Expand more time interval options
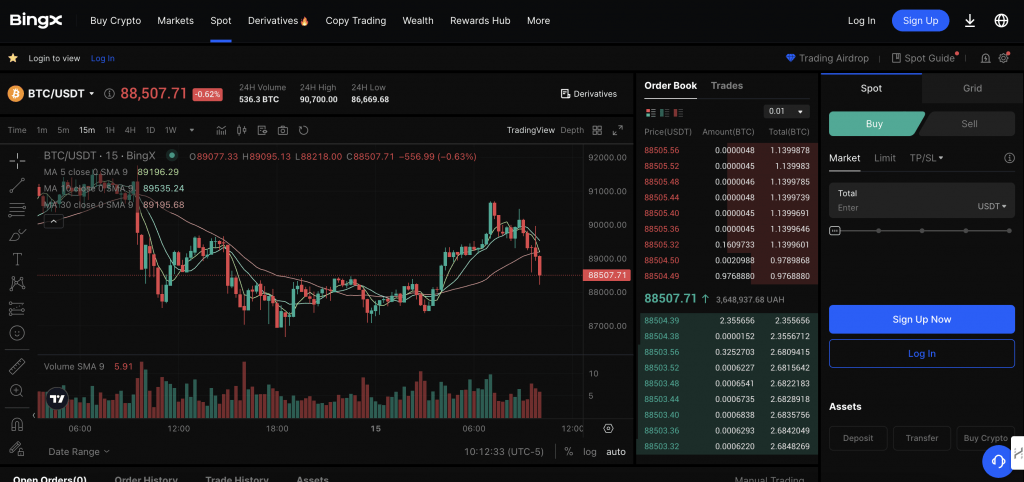 (x=191, y=130)
